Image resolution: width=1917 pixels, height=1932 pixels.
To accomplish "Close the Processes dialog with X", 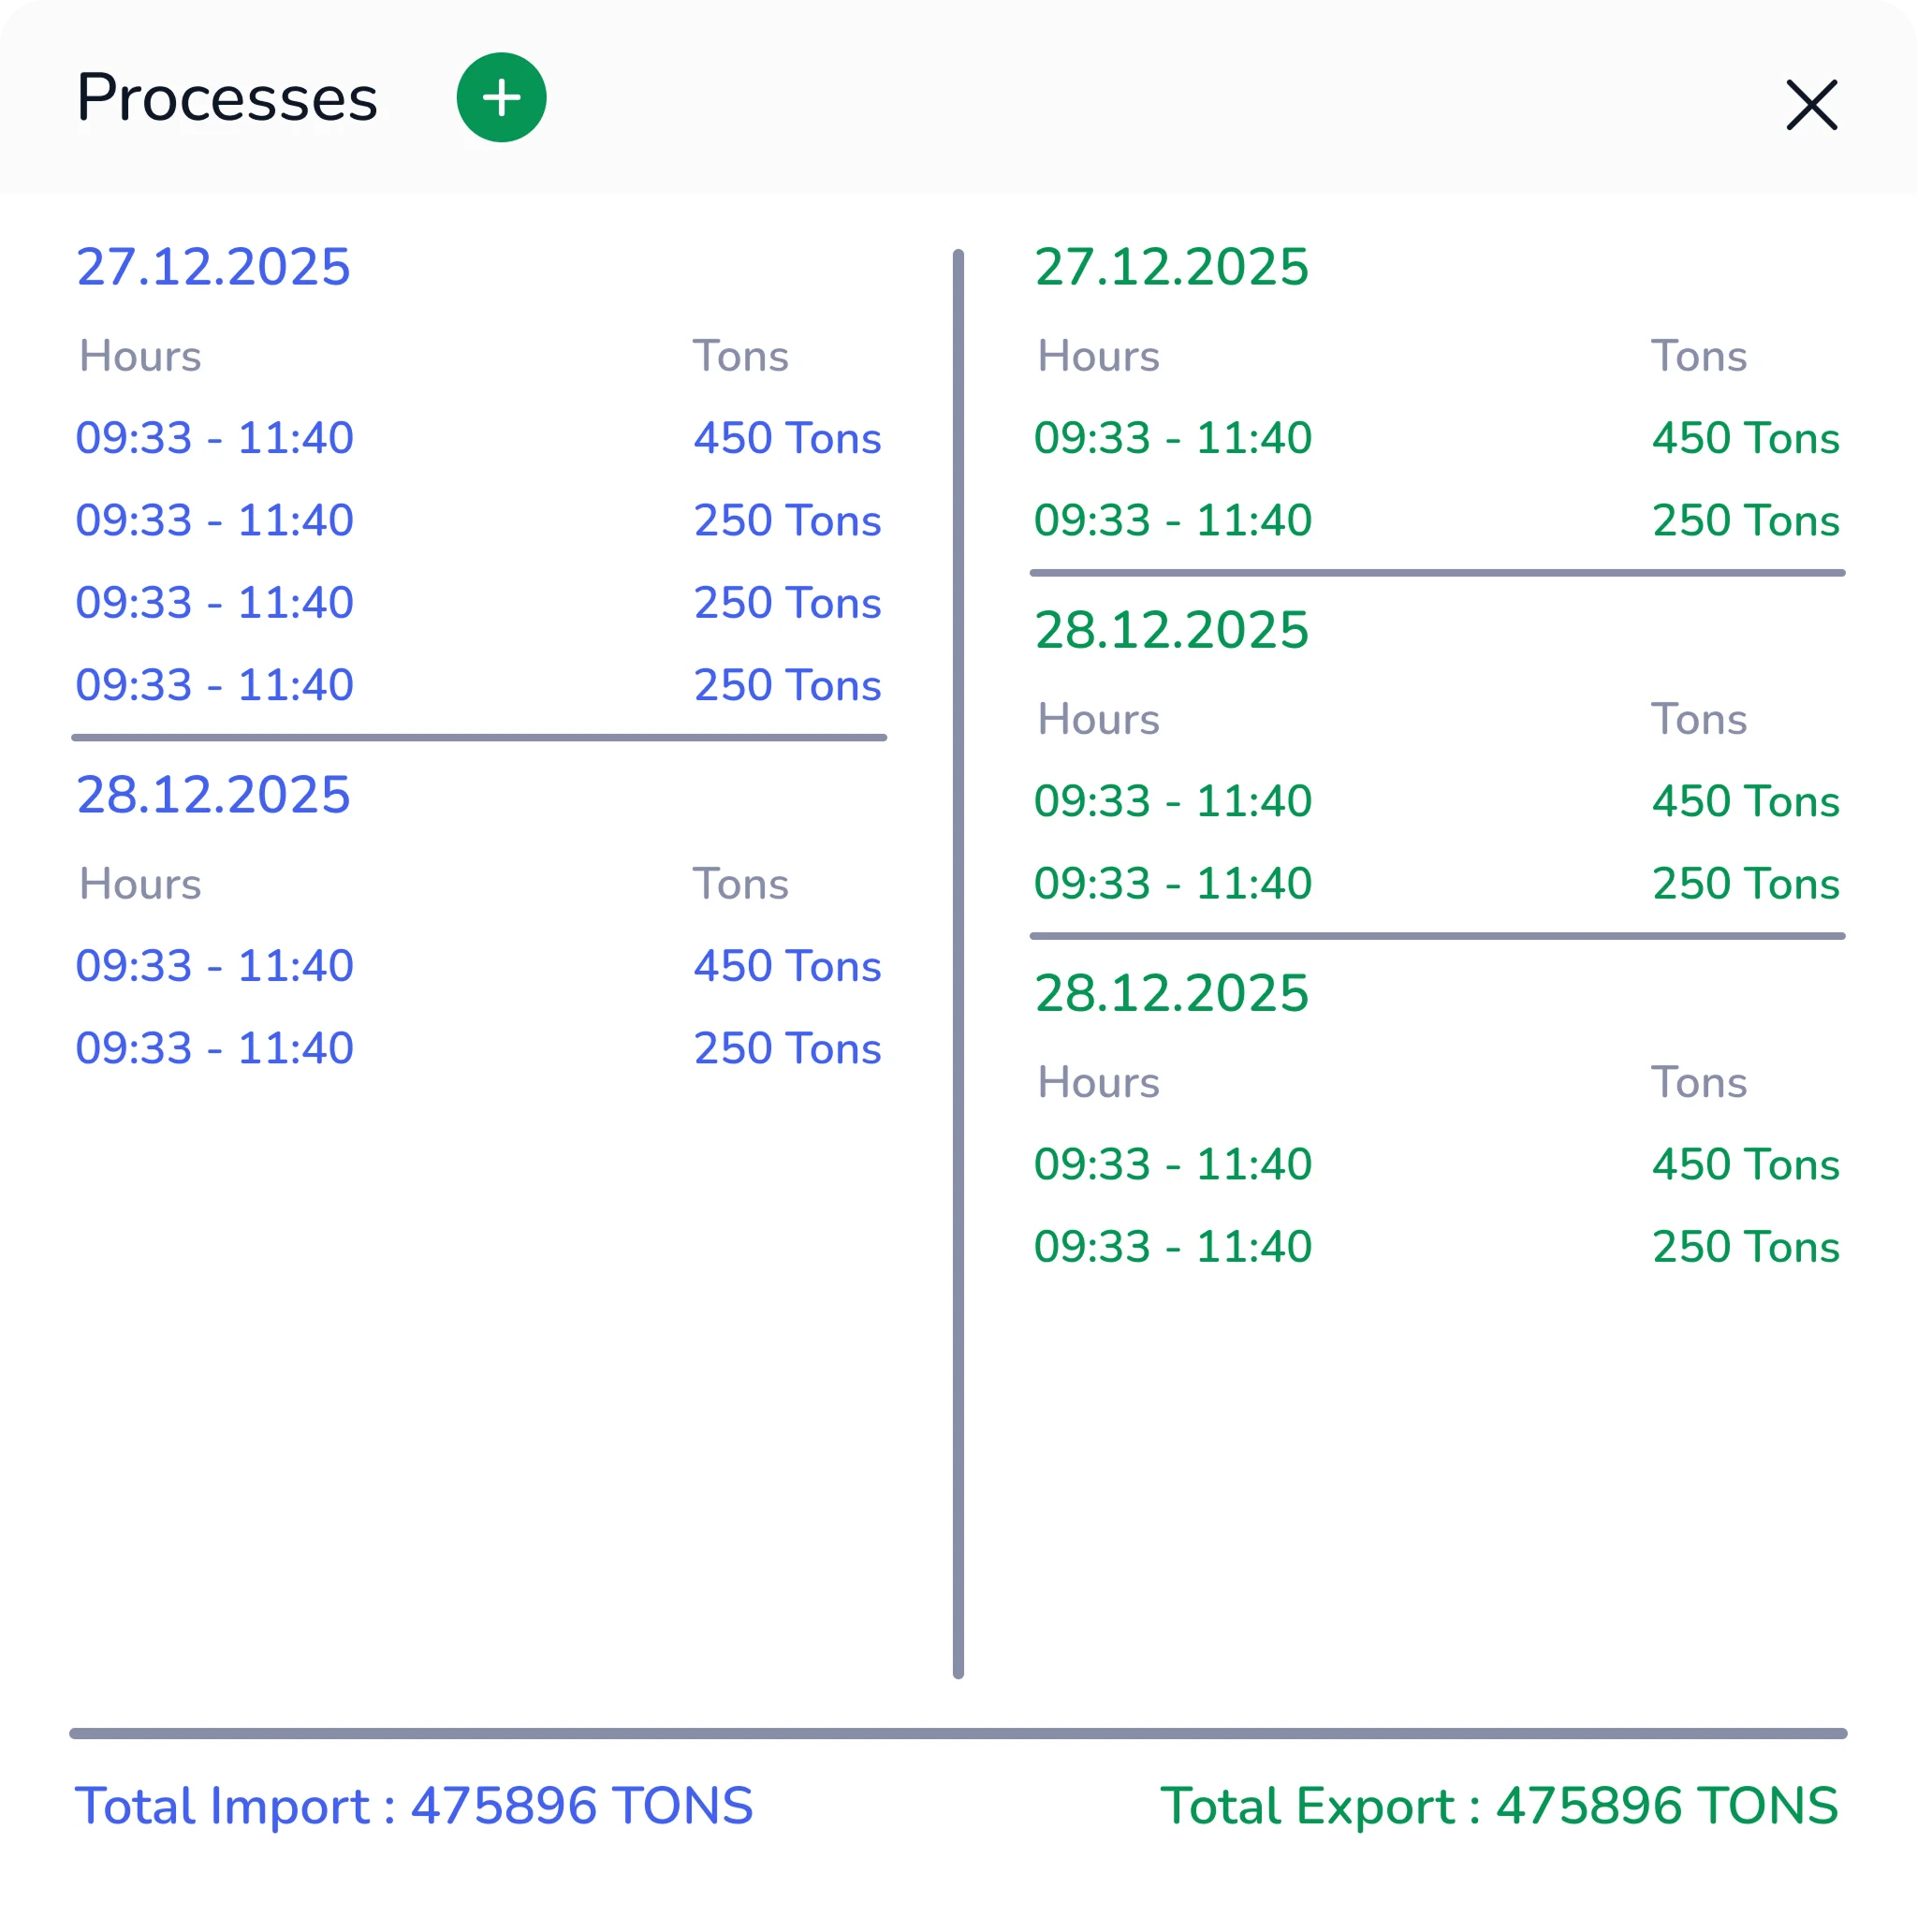I will 1811,105.
